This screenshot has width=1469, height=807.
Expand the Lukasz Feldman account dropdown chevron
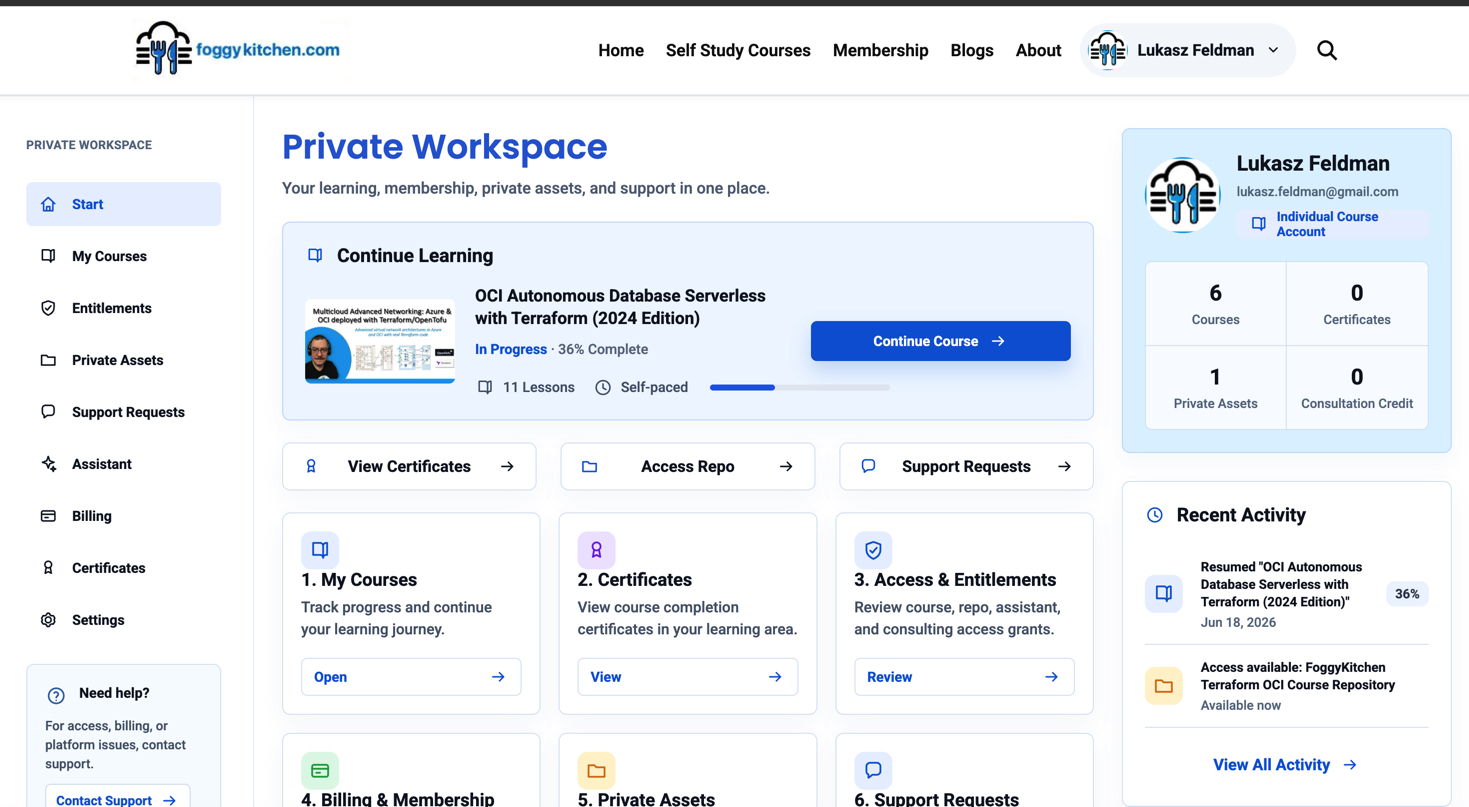pyautogui.click(x=1273, y=50)
